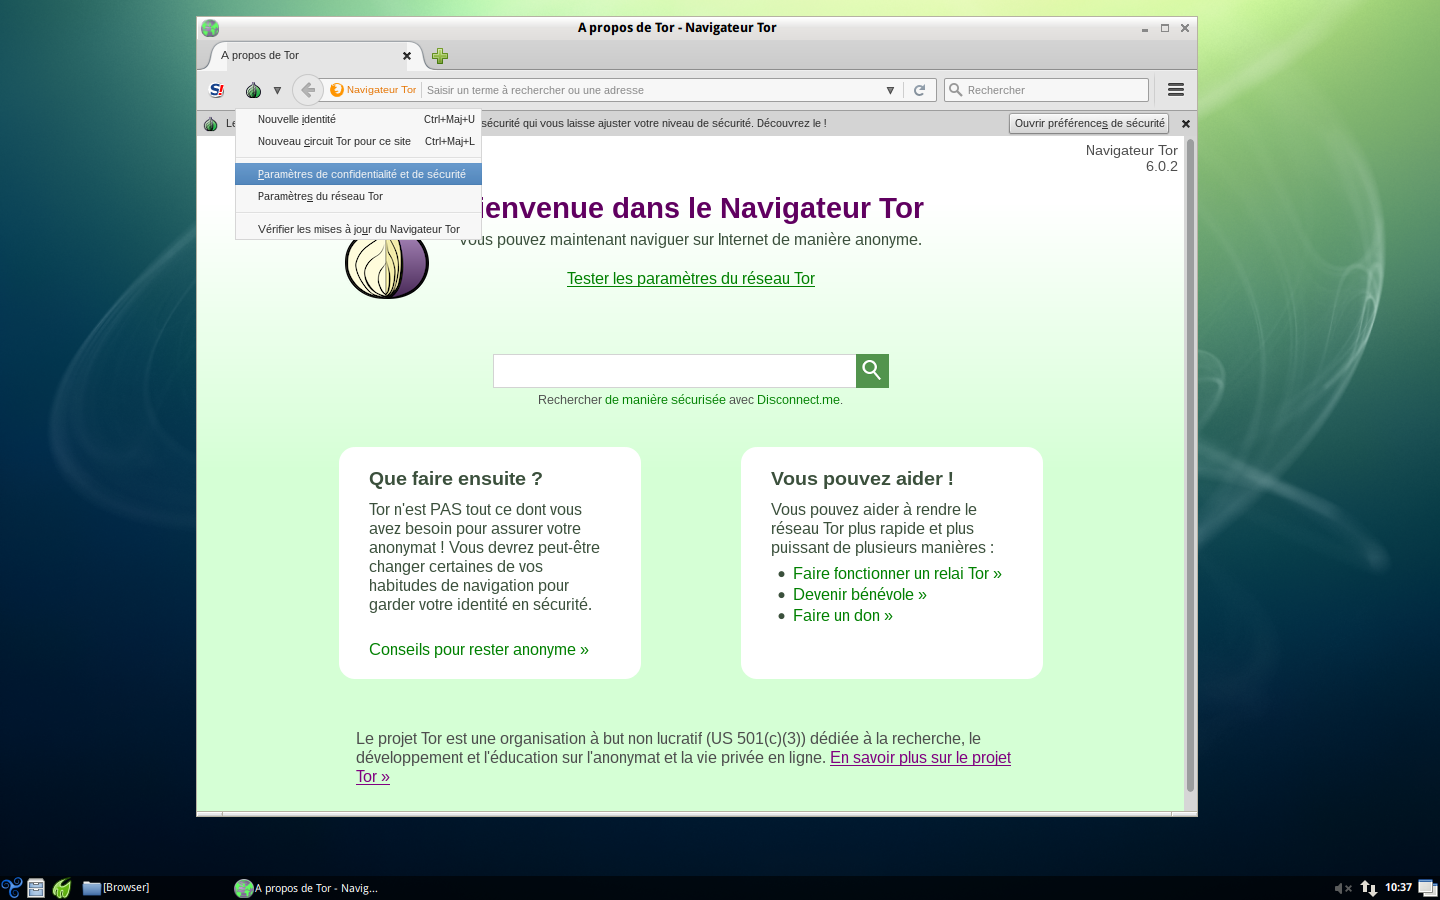The image size is (1440, 900).
Task: Click the muted volume tray icon
Action: tap(1343, 888)
